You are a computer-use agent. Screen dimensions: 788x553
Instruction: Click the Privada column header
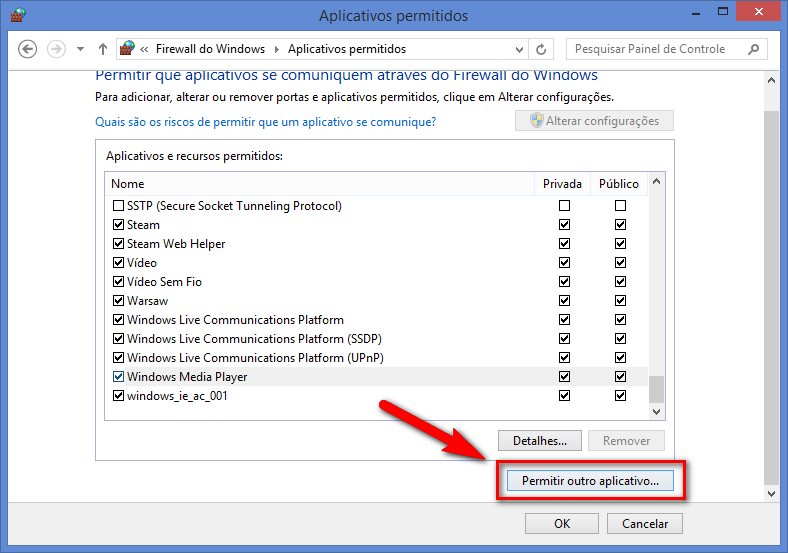tap(562, 183)
